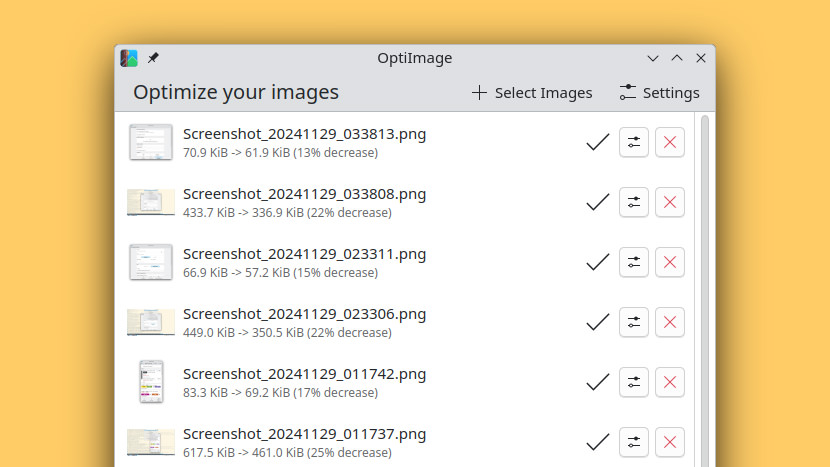Screen dimensions: 830x467
Task: Open options for Screenshot_20241129_033808.png
Action: point(634,202)
